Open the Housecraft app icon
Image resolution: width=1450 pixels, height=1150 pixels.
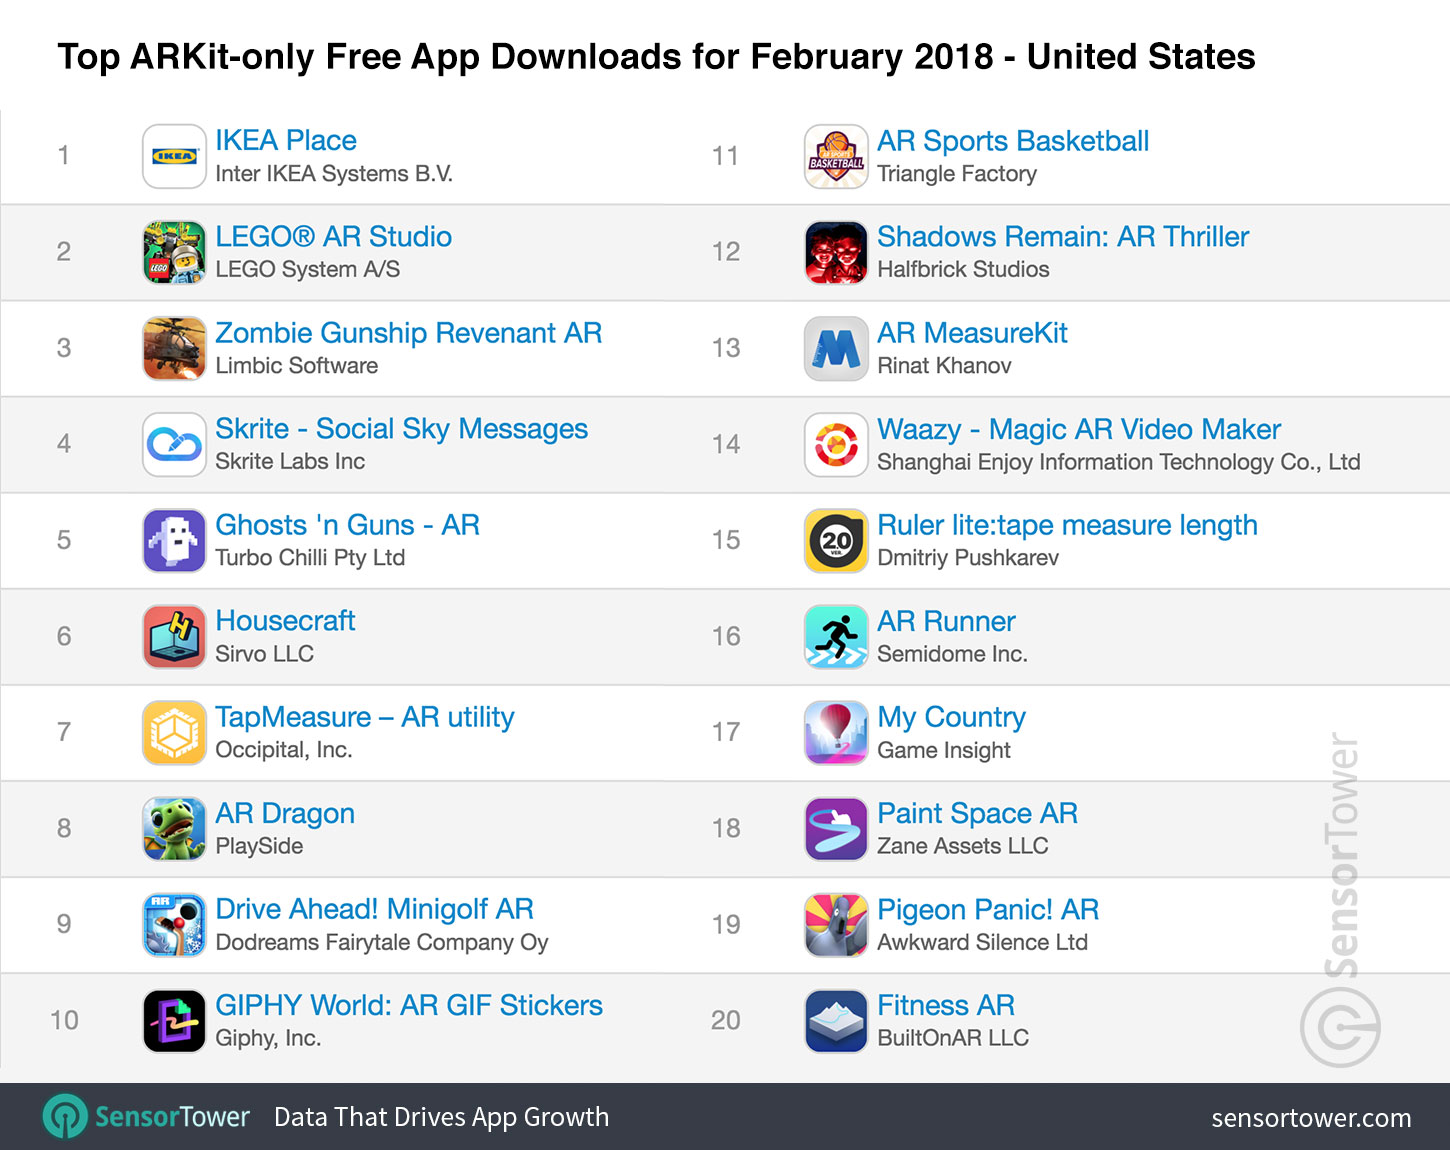174,636
